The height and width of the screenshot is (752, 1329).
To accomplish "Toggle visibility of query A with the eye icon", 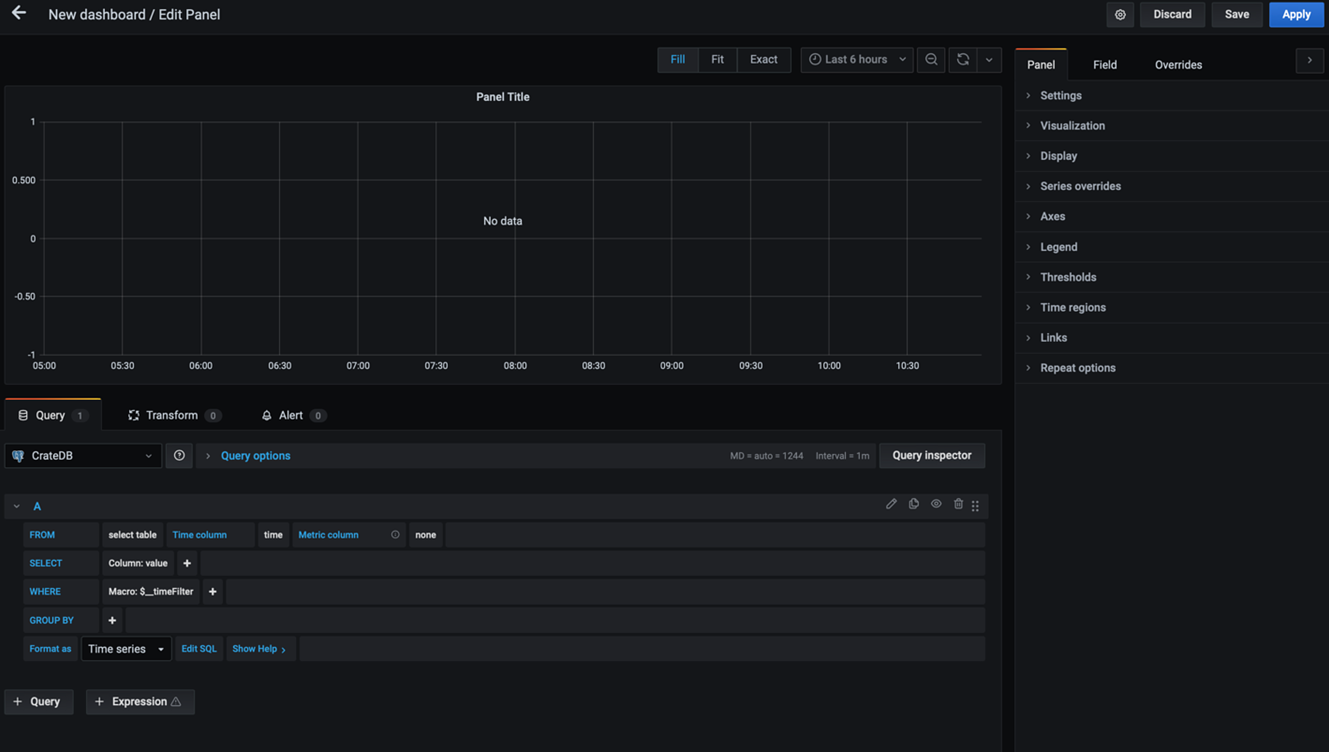I will 936,504.
